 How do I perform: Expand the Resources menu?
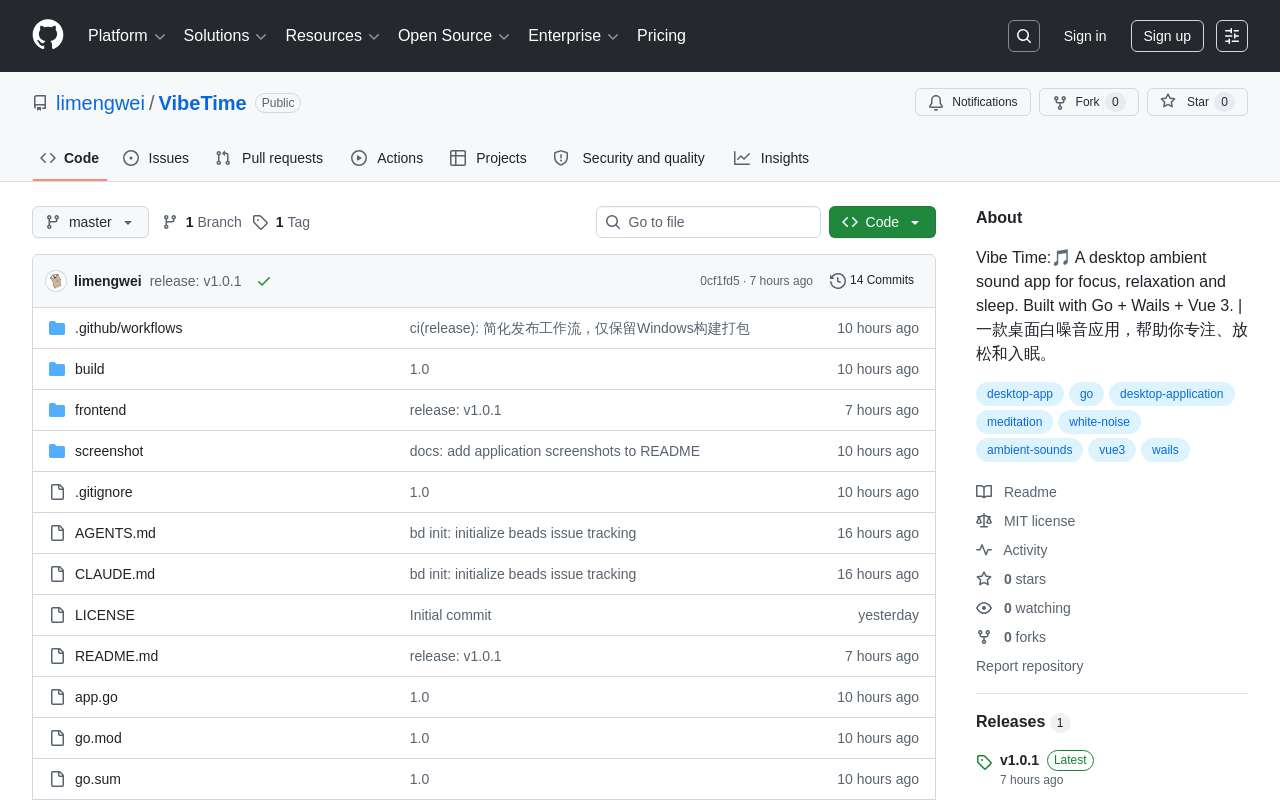tap(332, 36)
